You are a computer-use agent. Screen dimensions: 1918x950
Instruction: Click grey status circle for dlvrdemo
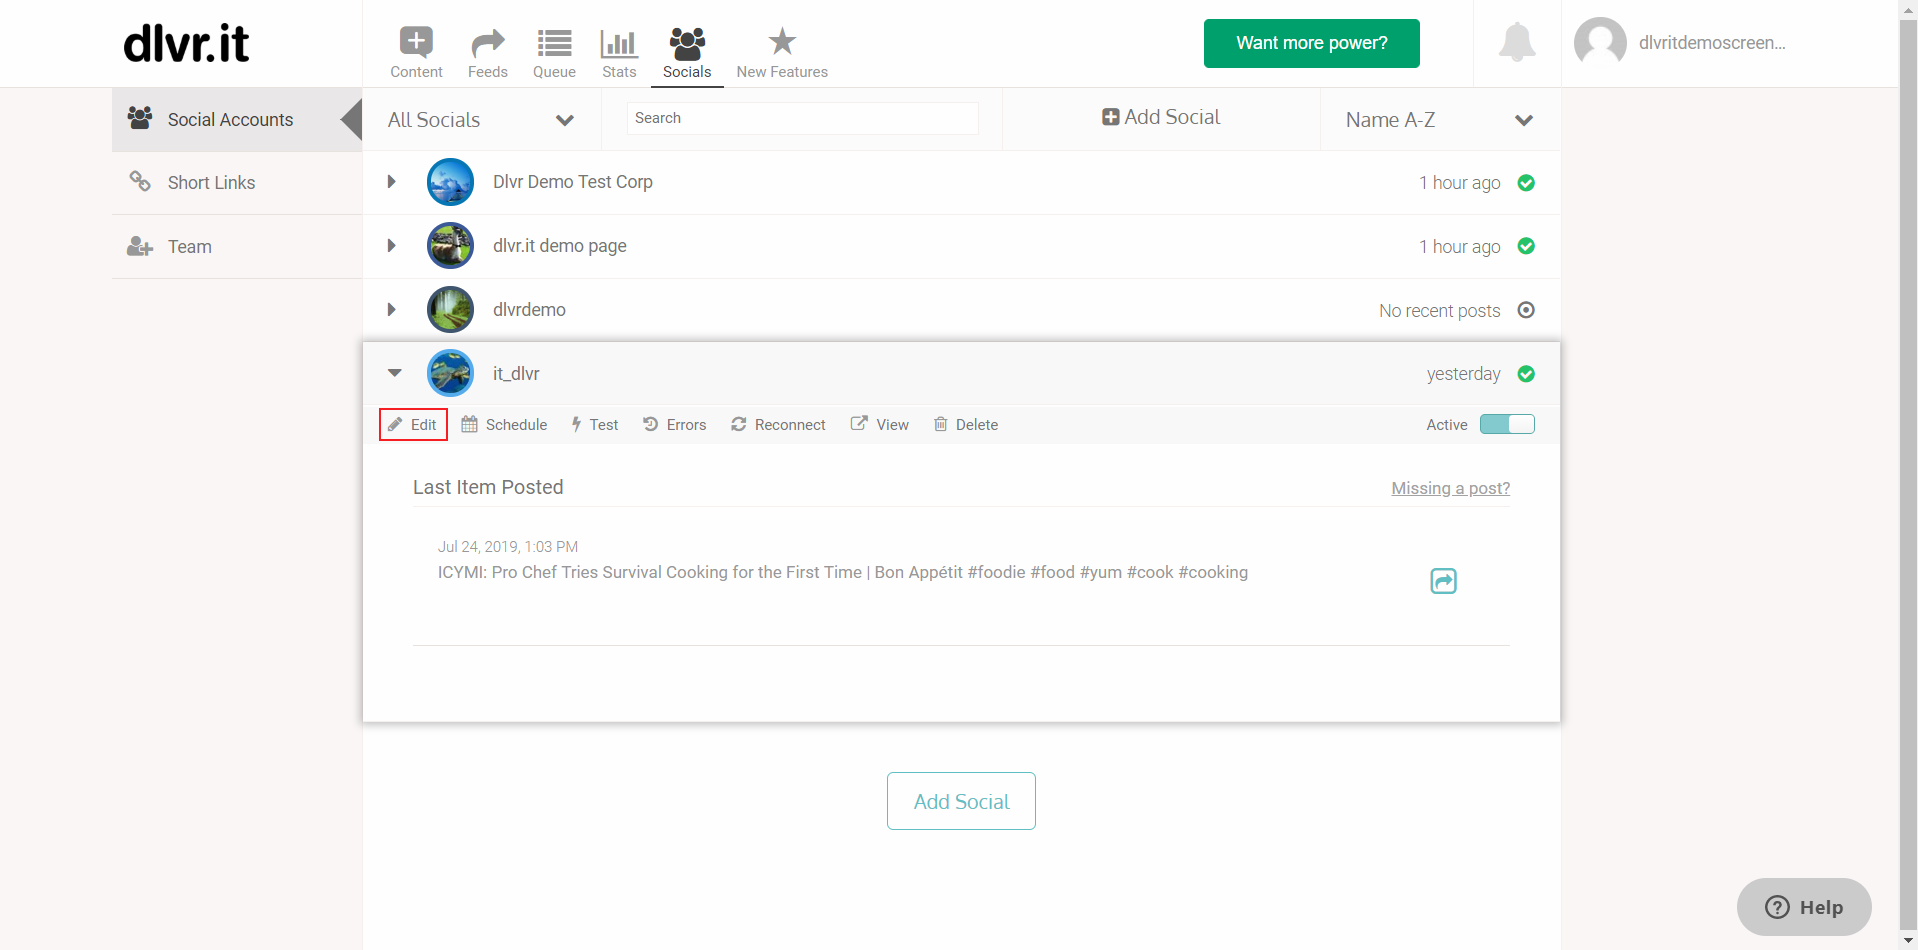(x=1526, y=310)
